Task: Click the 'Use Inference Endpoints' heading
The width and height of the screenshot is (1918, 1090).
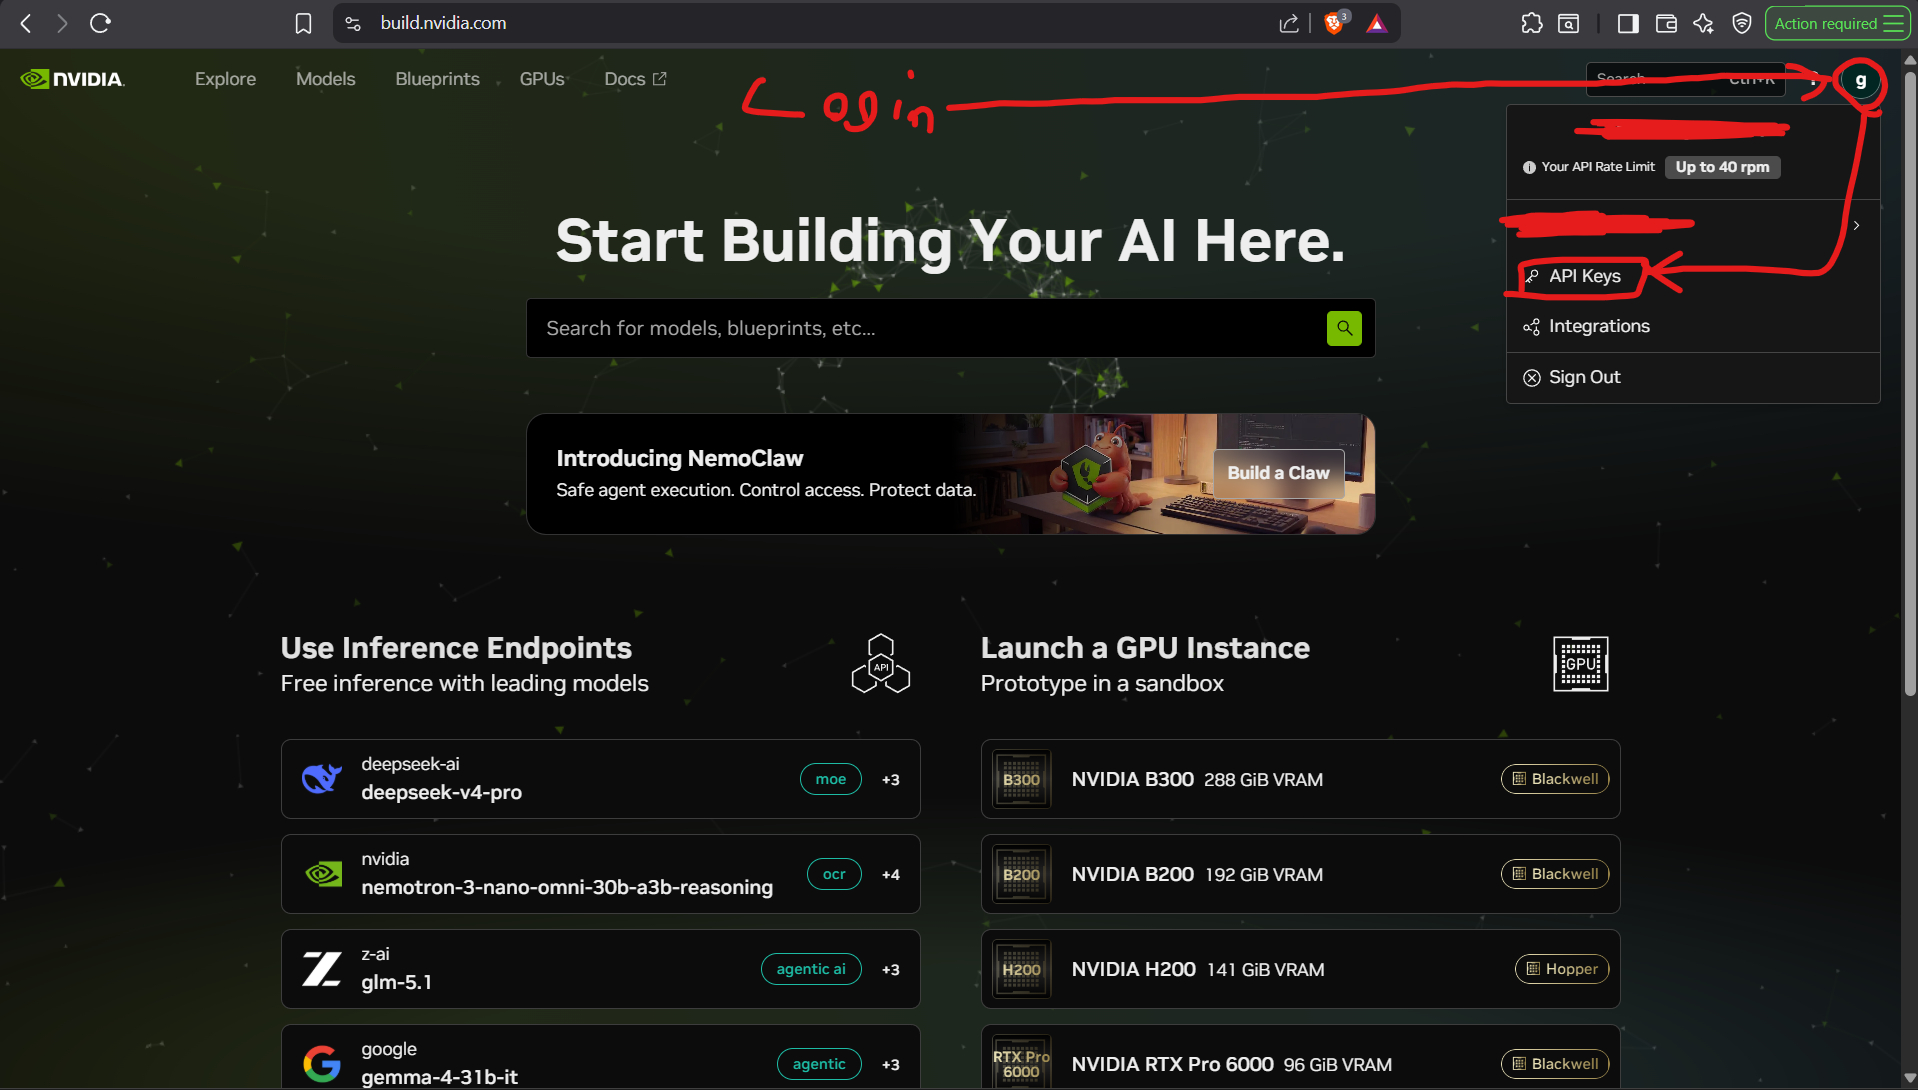Action: click(x=456, y=648)
